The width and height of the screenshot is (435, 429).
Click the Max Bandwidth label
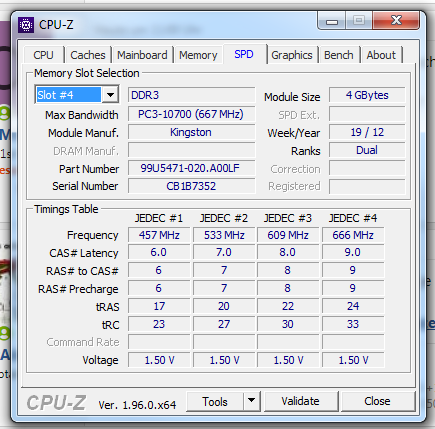click(x=82, y=115)
